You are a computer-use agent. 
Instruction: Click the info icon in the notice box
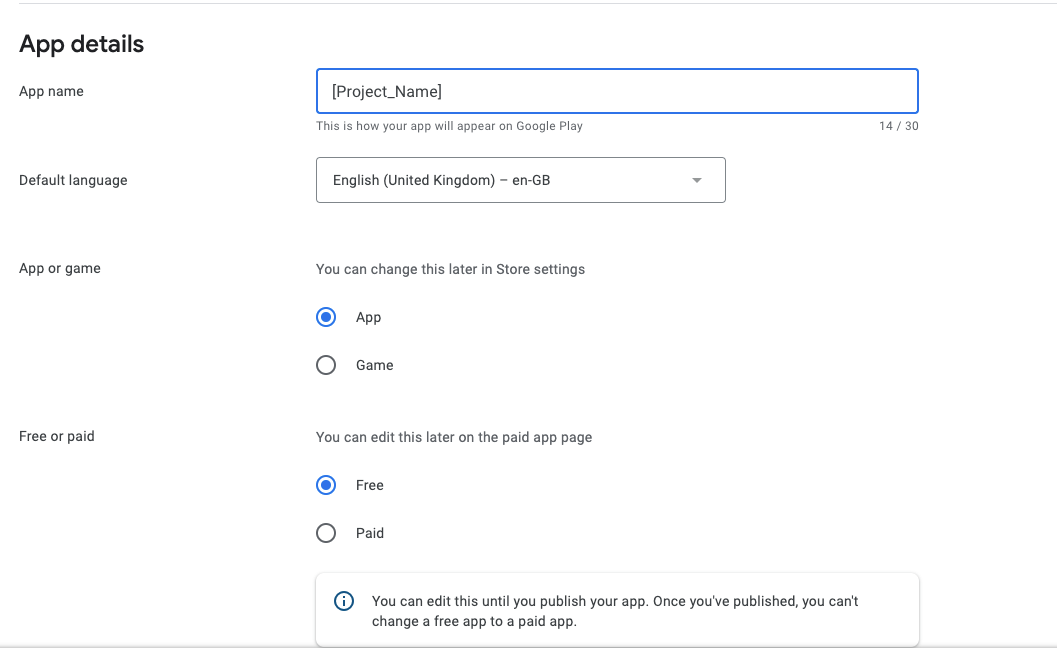[x=343, y=601]
